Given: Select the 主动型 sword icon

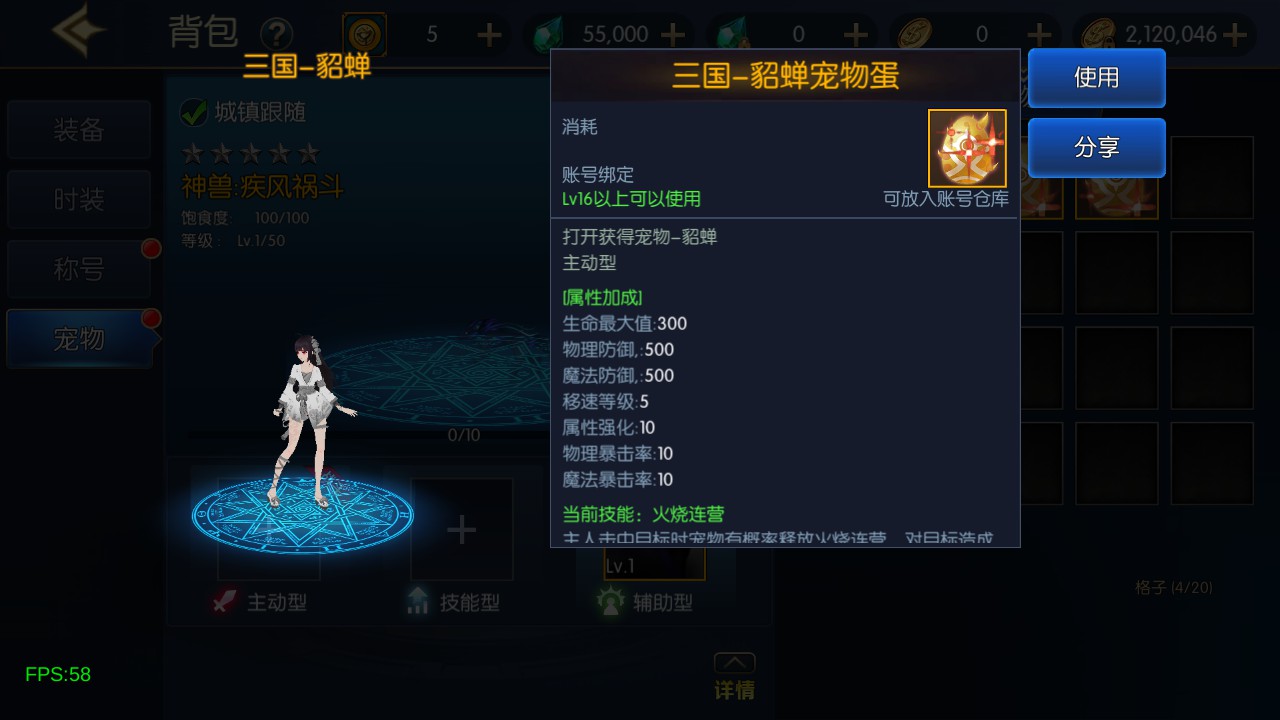Looking at the screenshot, I should pos(226,601).
